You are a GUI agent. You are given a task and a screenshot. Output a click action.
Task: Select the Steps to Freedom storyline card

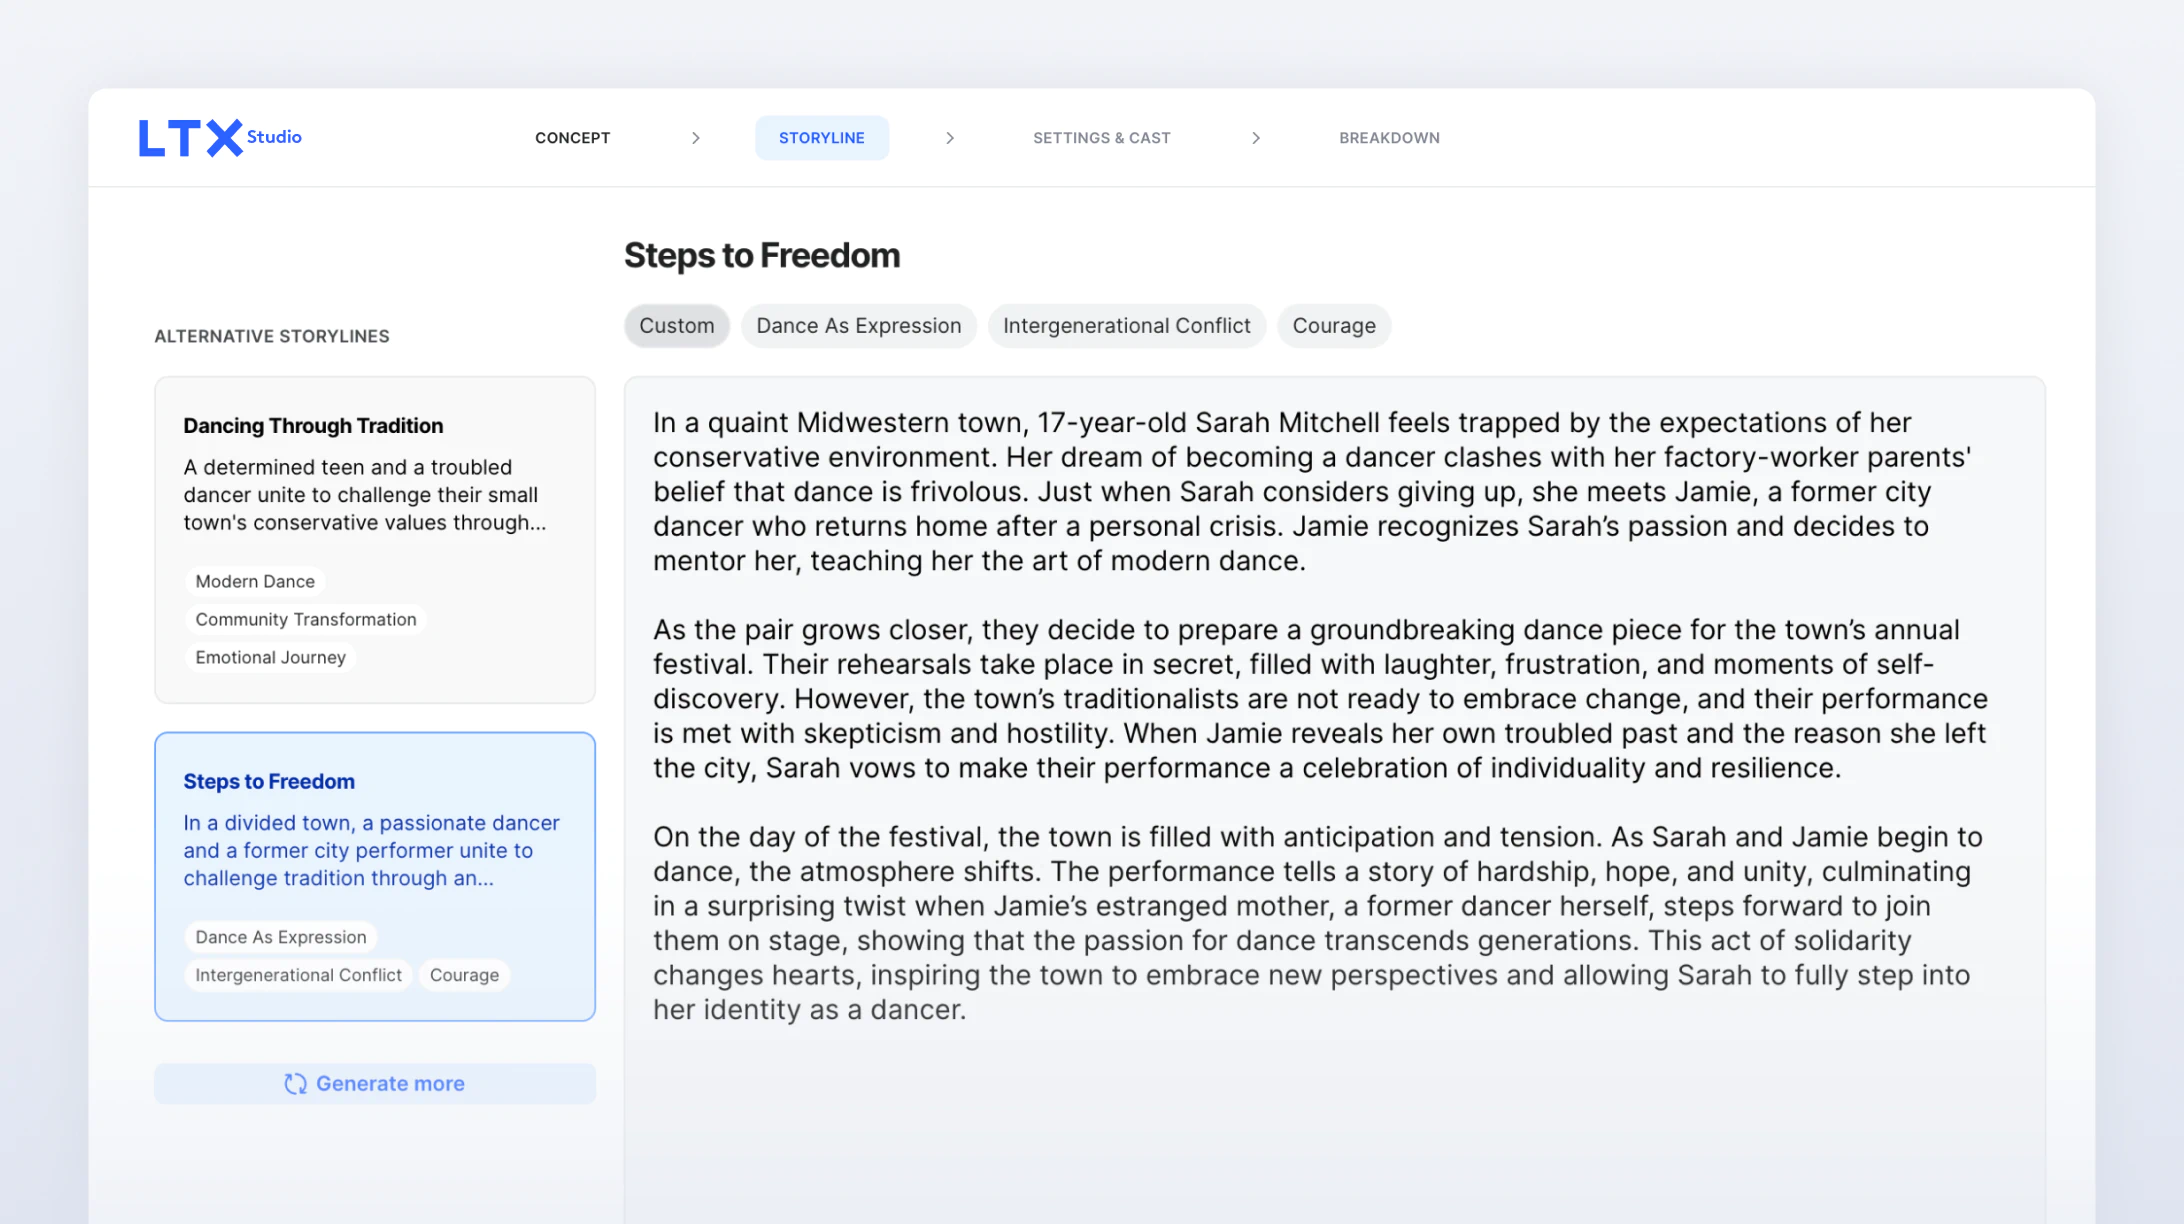(375, 877)
